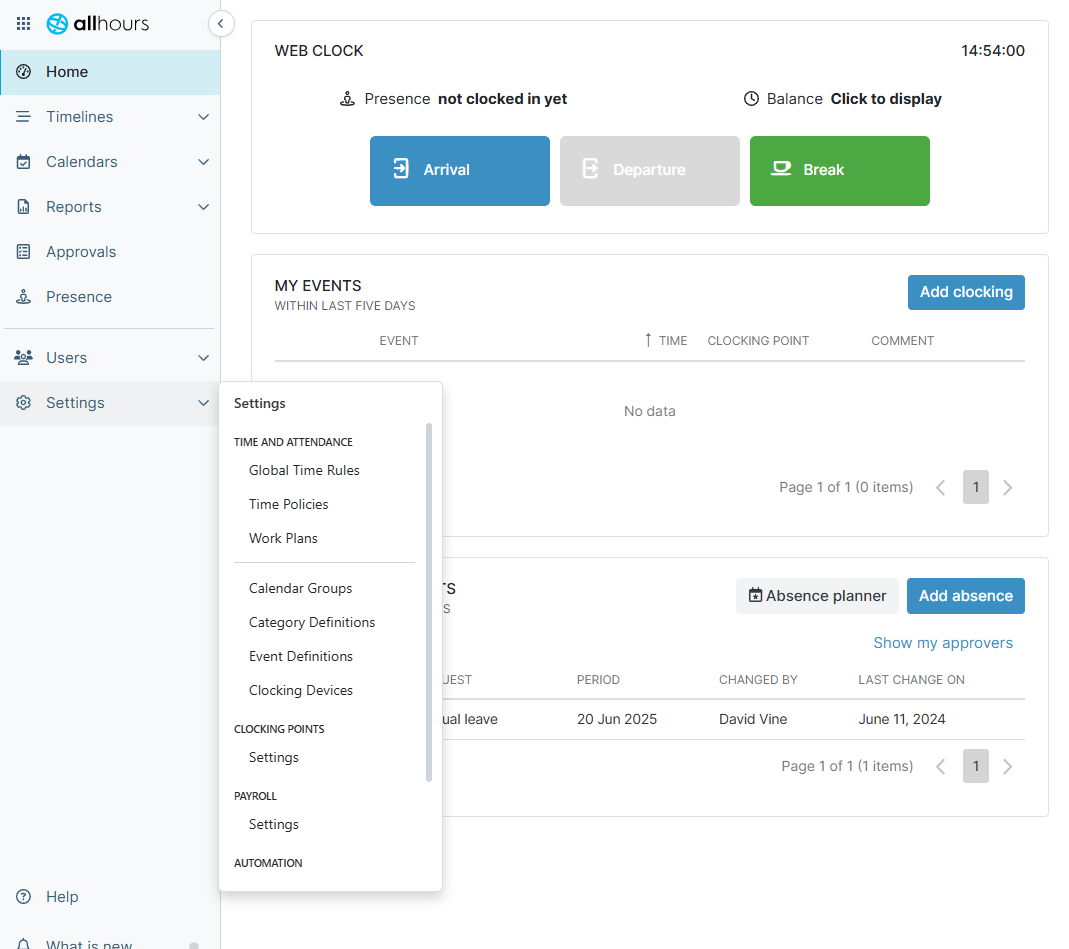Click the Add clocking button

coord(965,292)
